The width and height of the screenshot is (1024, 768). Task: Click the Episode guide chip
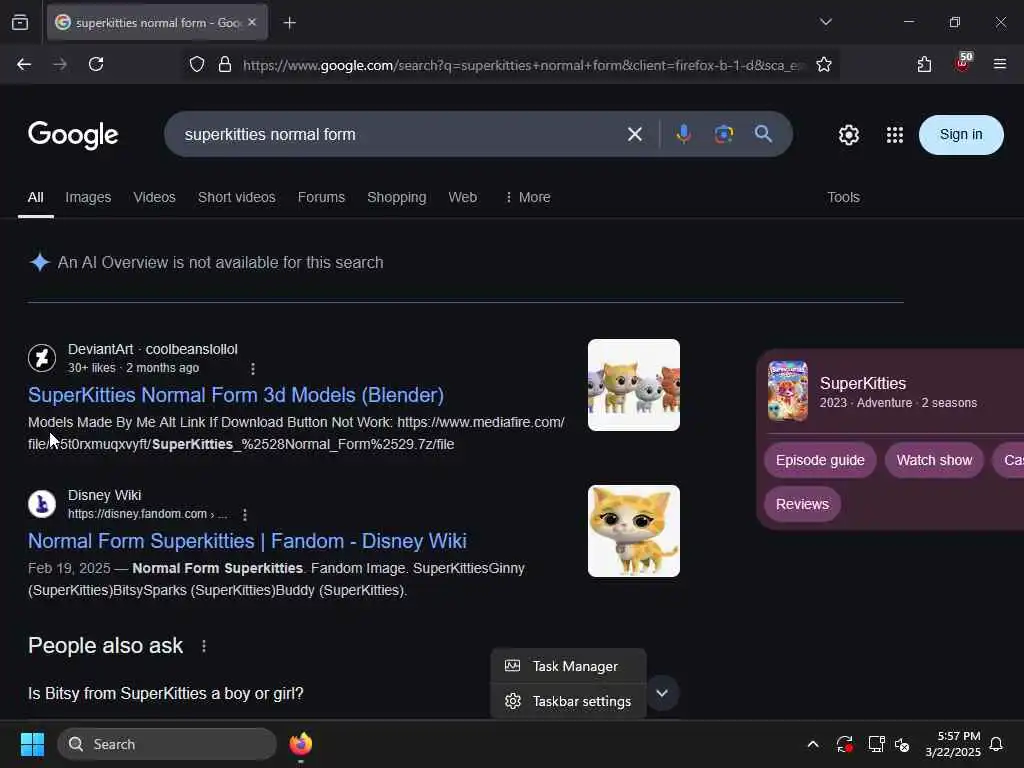(x=820, y=460)
